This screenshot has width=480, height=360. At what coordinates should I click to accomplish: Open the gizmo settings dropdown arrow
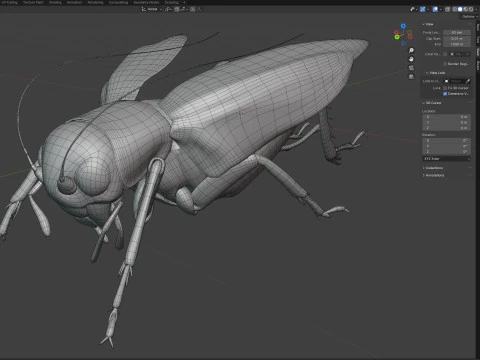tap(428, 9)
